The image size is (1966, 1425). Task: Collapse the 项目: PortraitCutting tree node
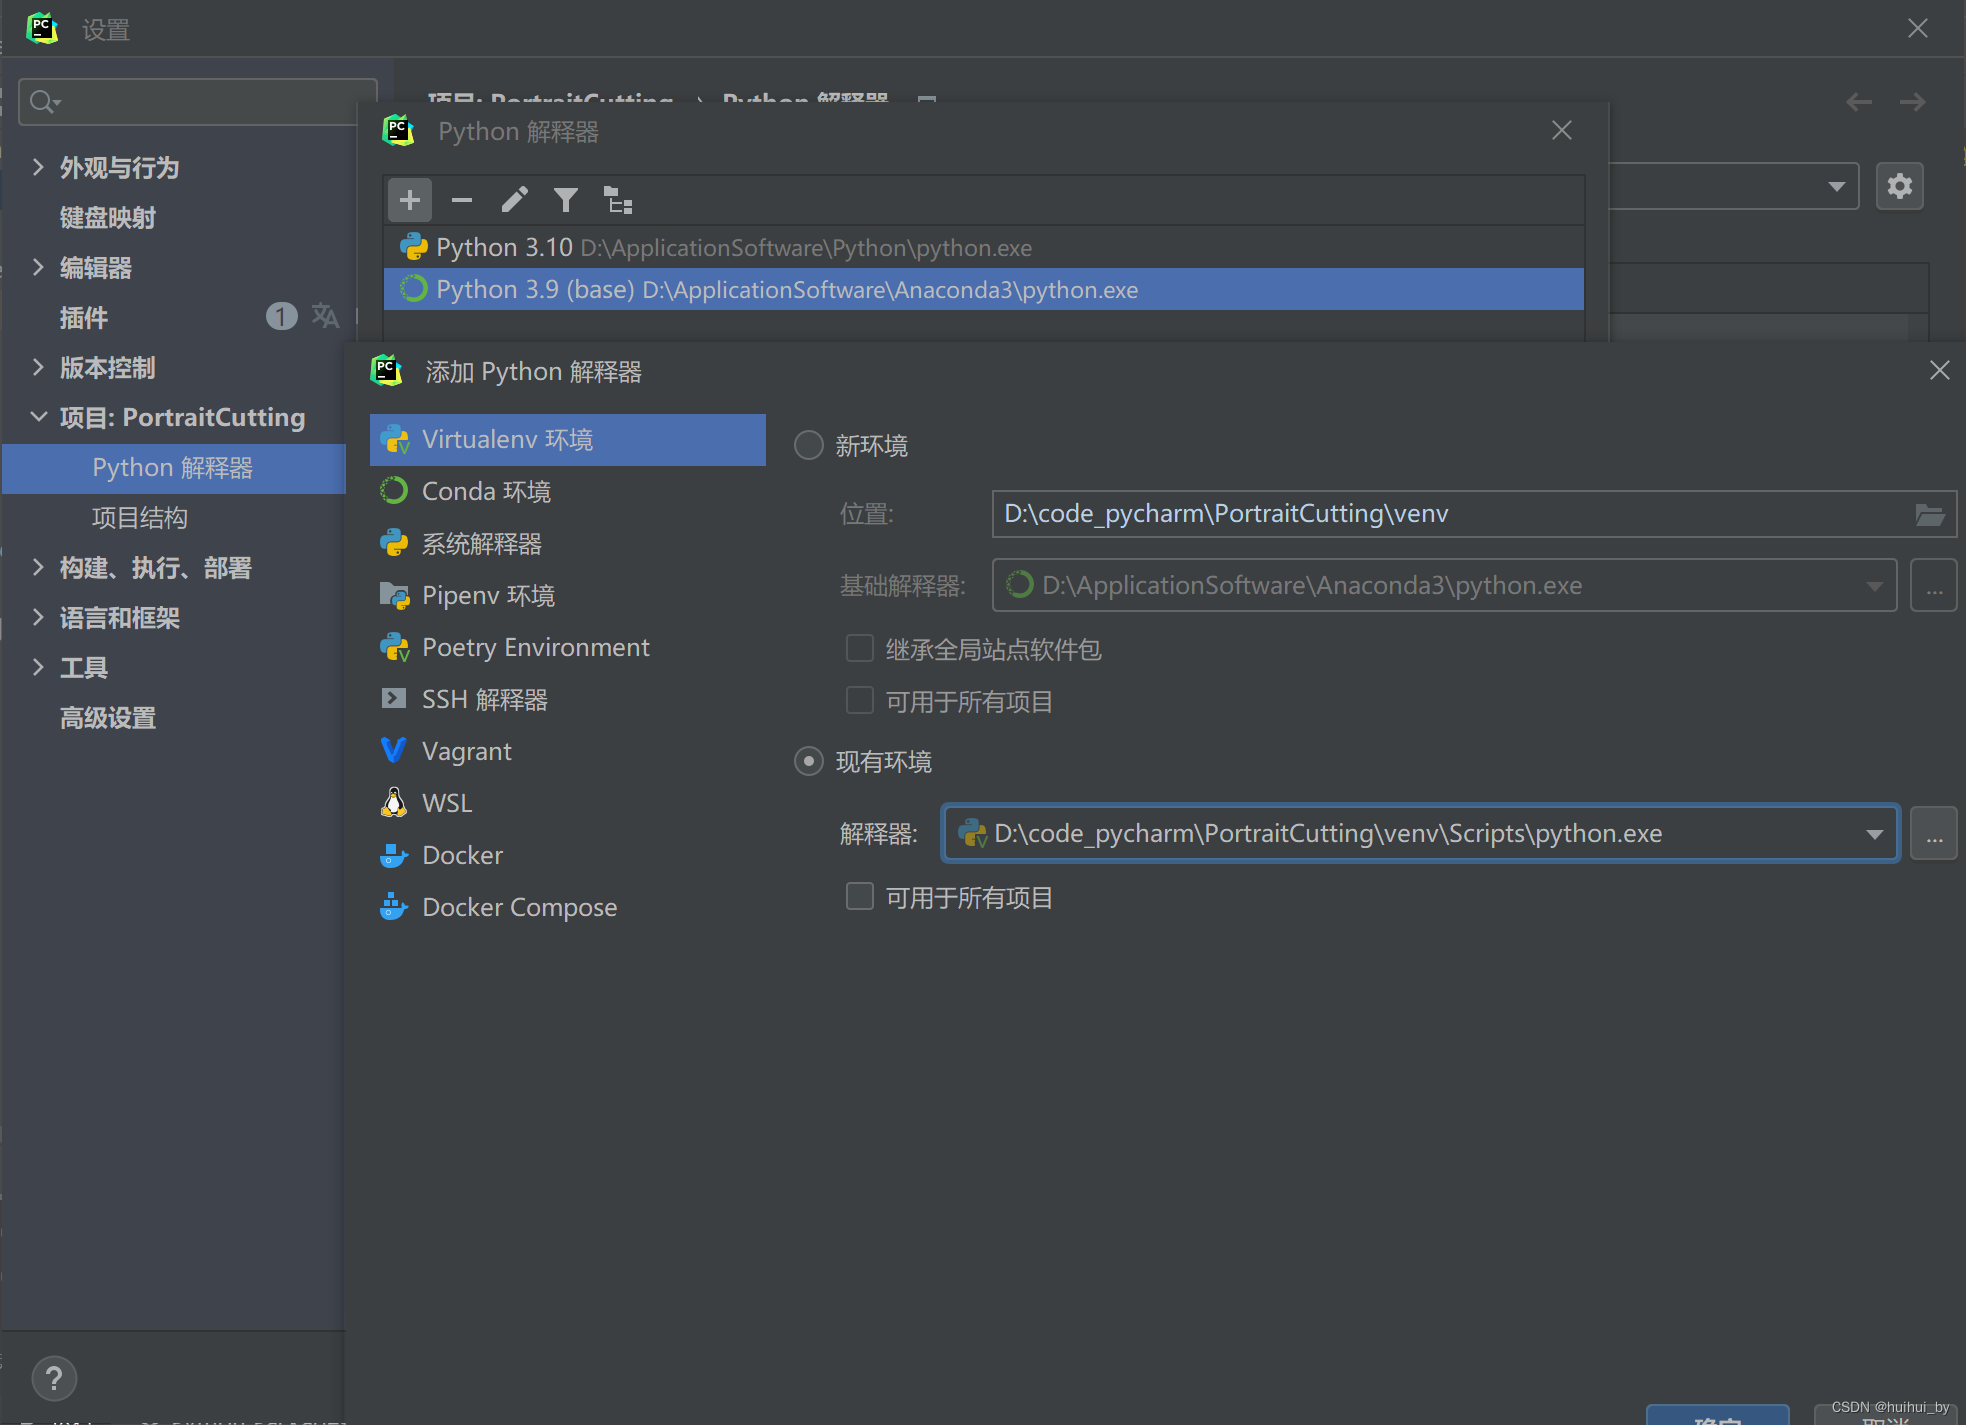(x=38, y=417)
